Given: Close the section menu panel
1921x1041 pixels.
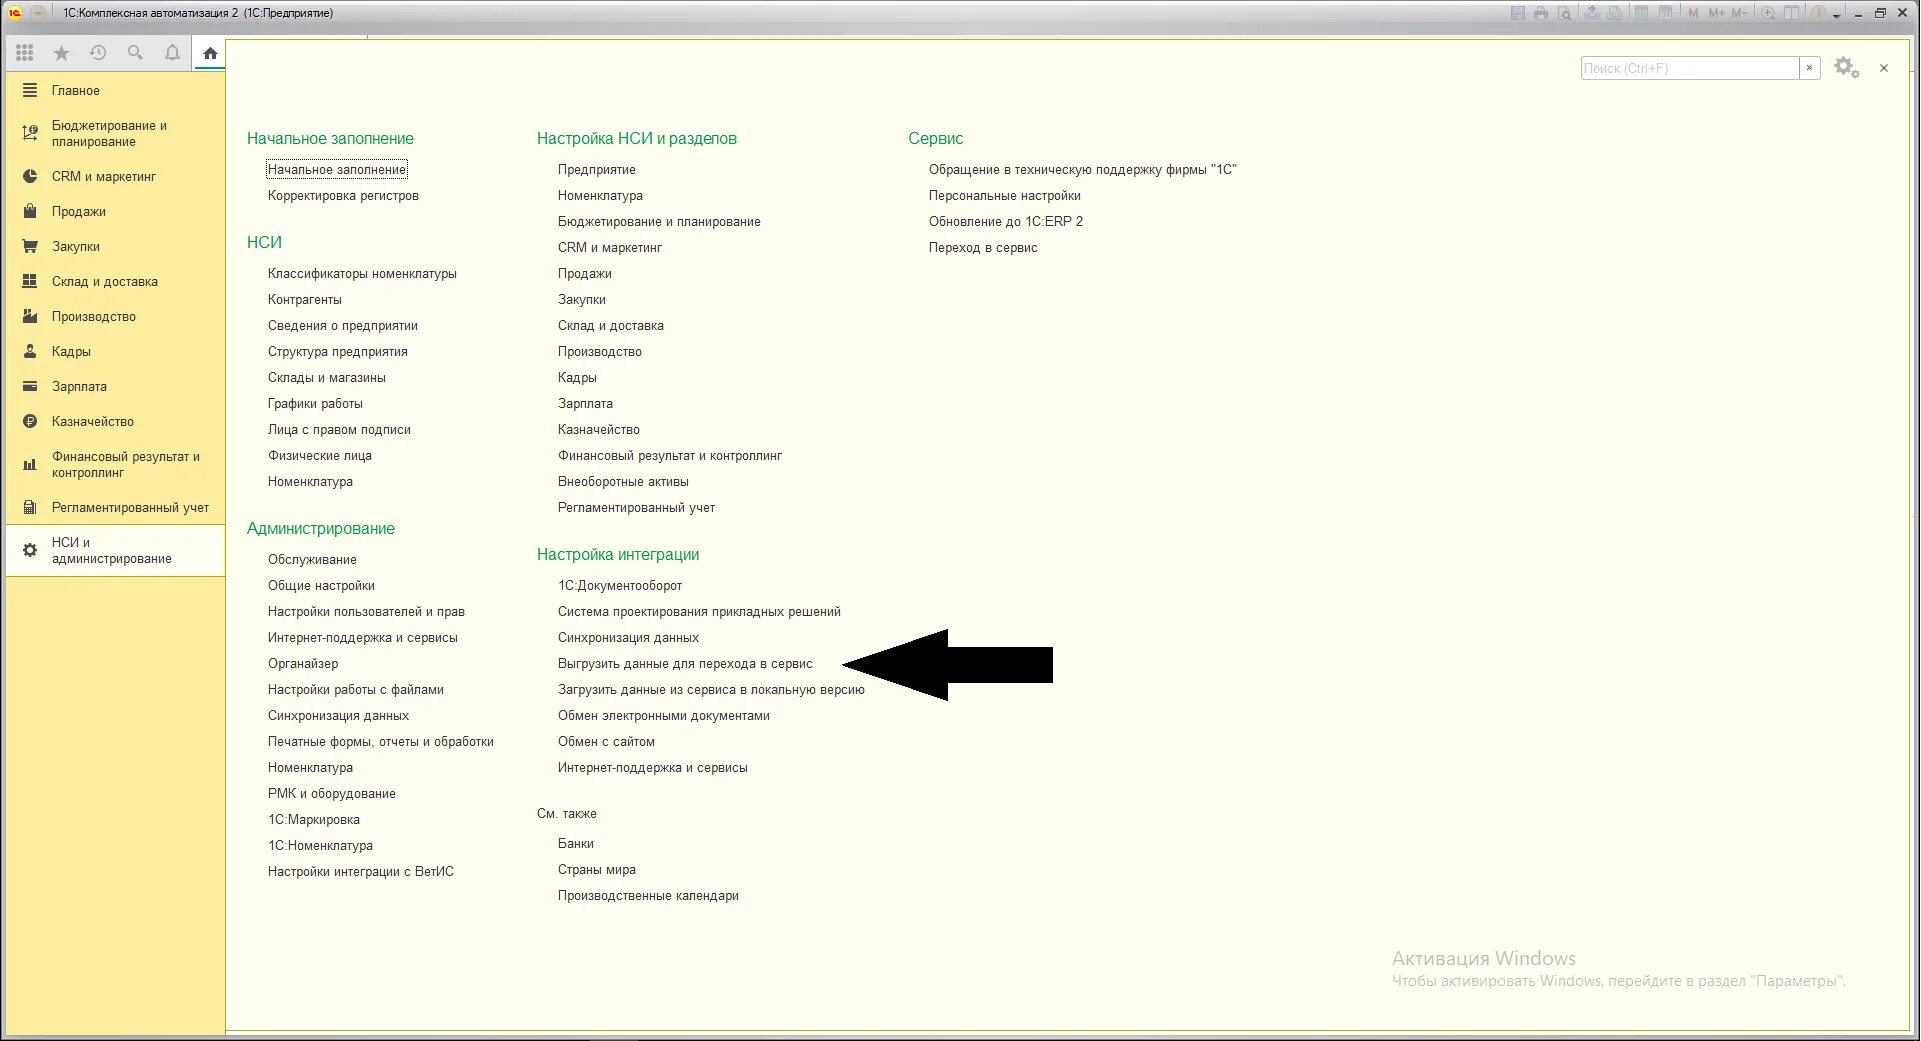Looking at the screenshot, I should point(1884,68).
